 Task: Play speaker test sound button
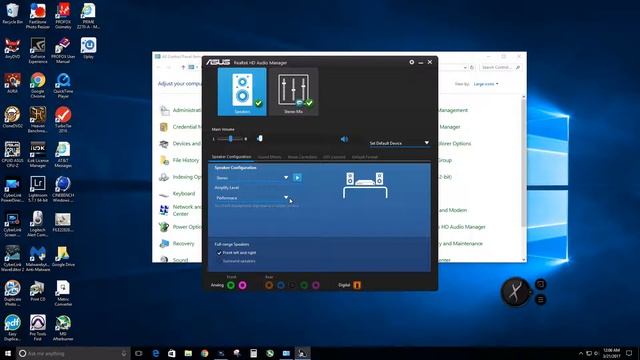click(298, 178)
